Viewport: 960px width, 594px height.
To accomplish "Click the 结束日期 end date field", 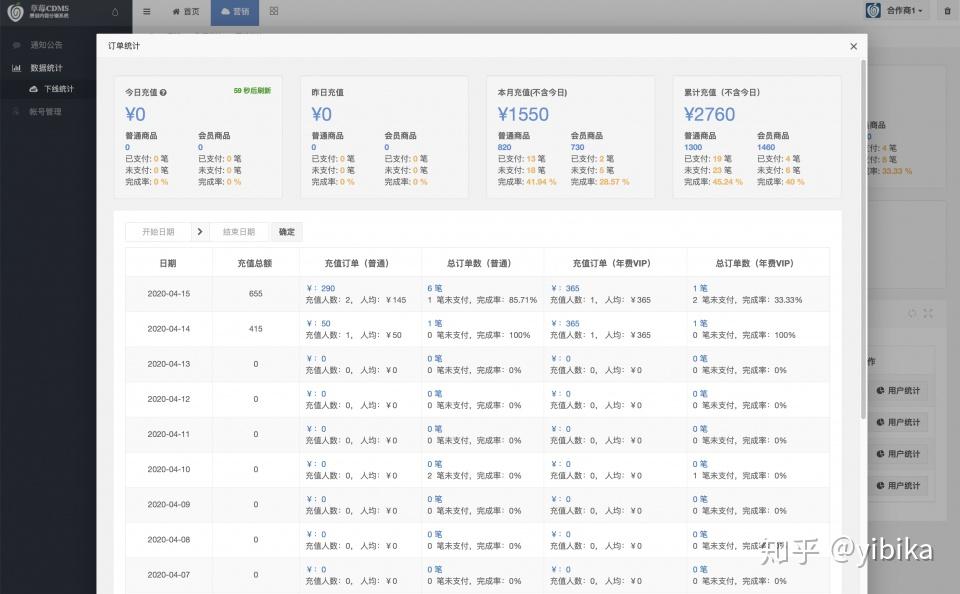I will pyautogui.click(x=239, y=232).
